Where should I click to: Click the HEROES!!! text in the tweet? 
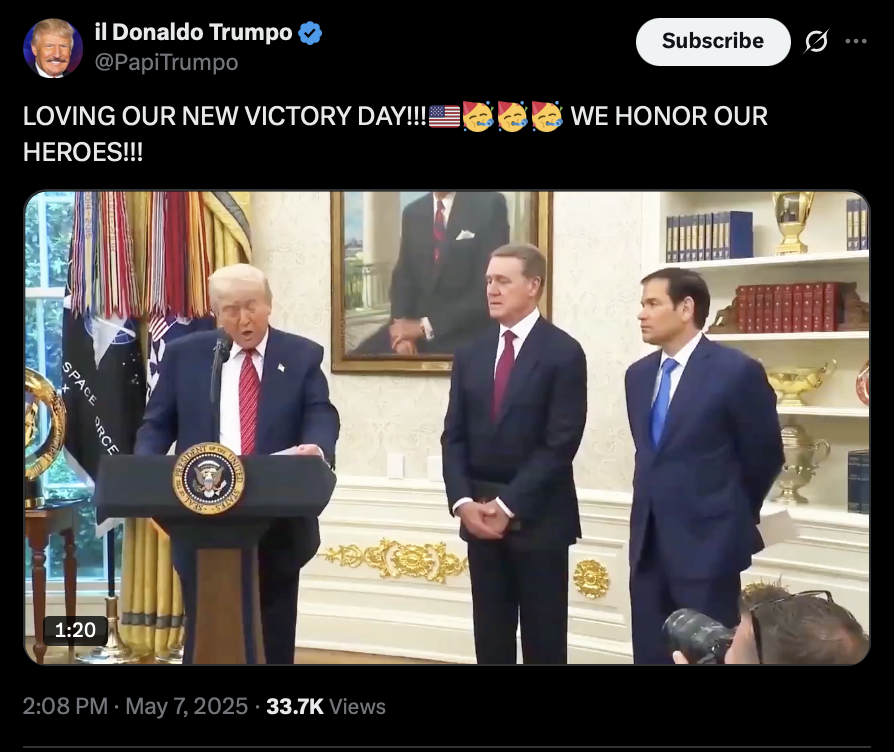click(x=83, y=152)
